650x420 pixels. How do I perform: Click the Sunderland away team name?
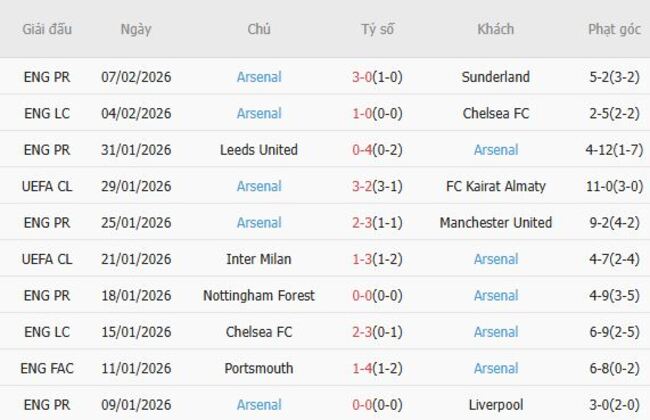tap(496, 77)
